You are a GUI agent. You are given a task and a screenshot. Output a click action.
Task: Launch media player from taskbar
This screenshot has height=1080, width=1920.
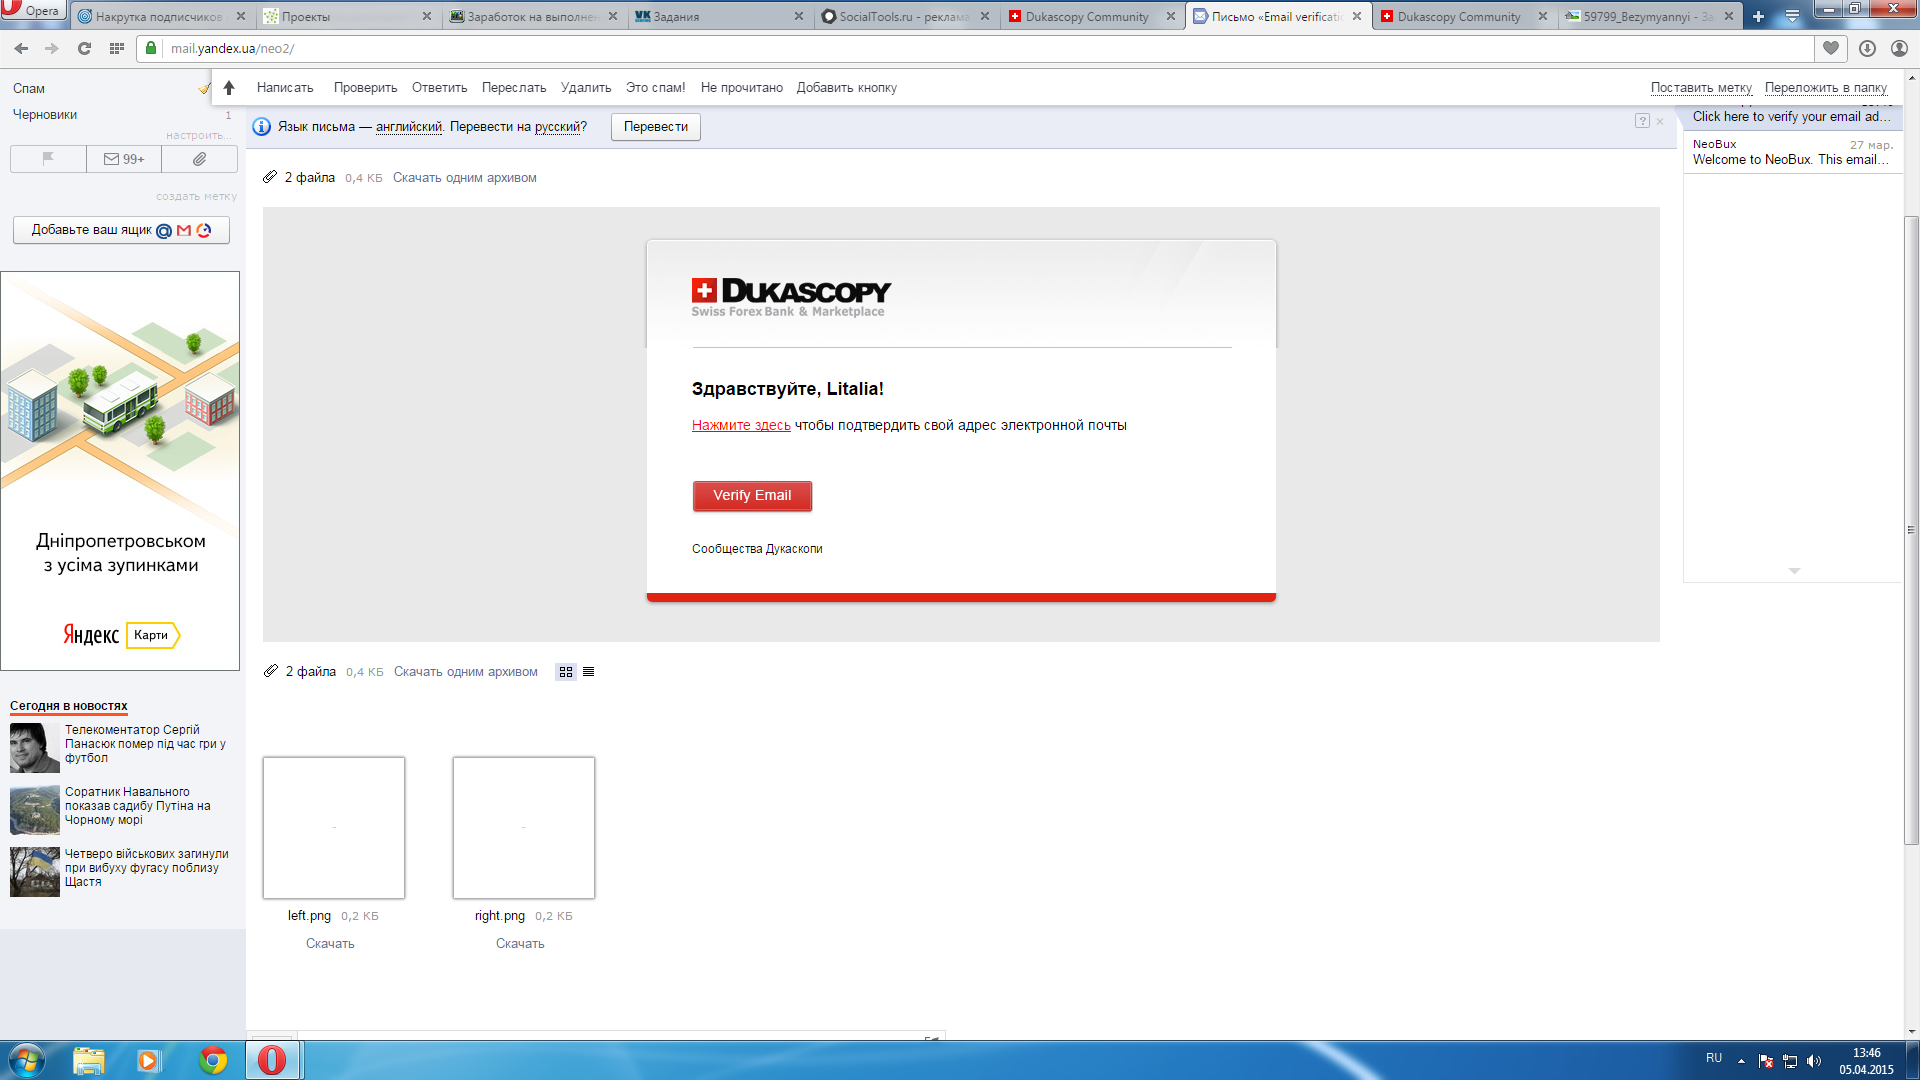coord(149,1060)
